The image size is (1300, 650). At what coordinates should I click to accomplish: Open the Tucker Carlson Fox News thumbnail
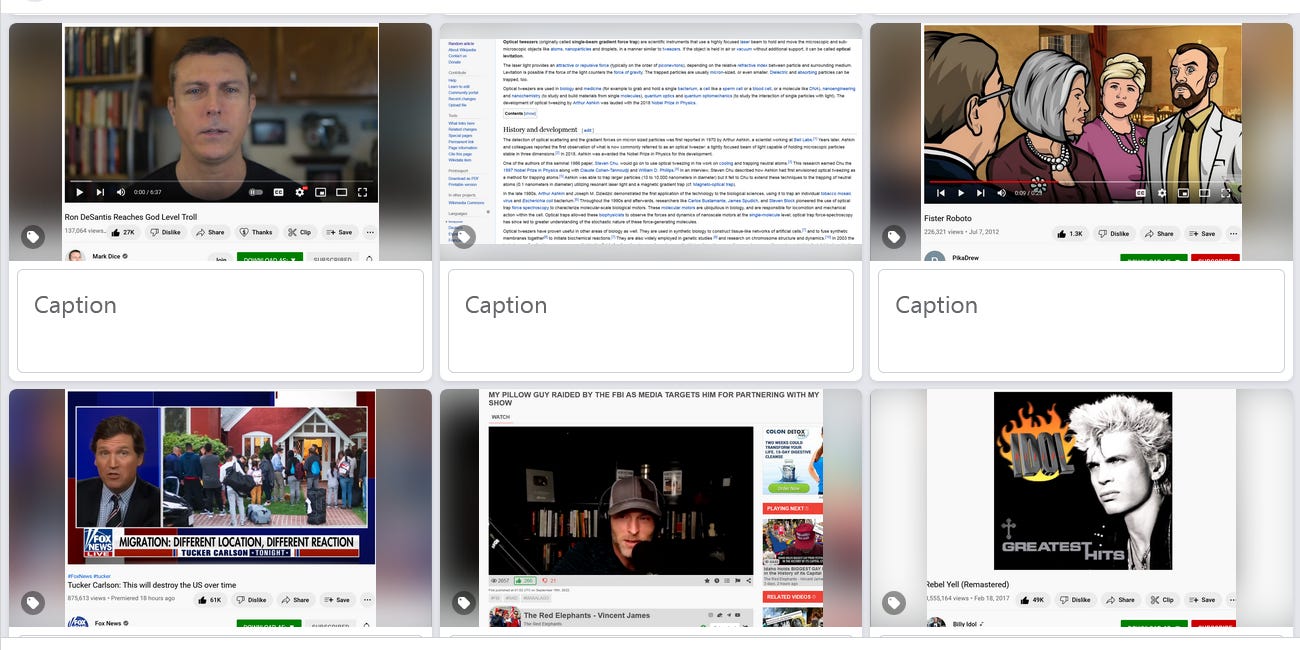pyautogui.click(x=220, y=508)
